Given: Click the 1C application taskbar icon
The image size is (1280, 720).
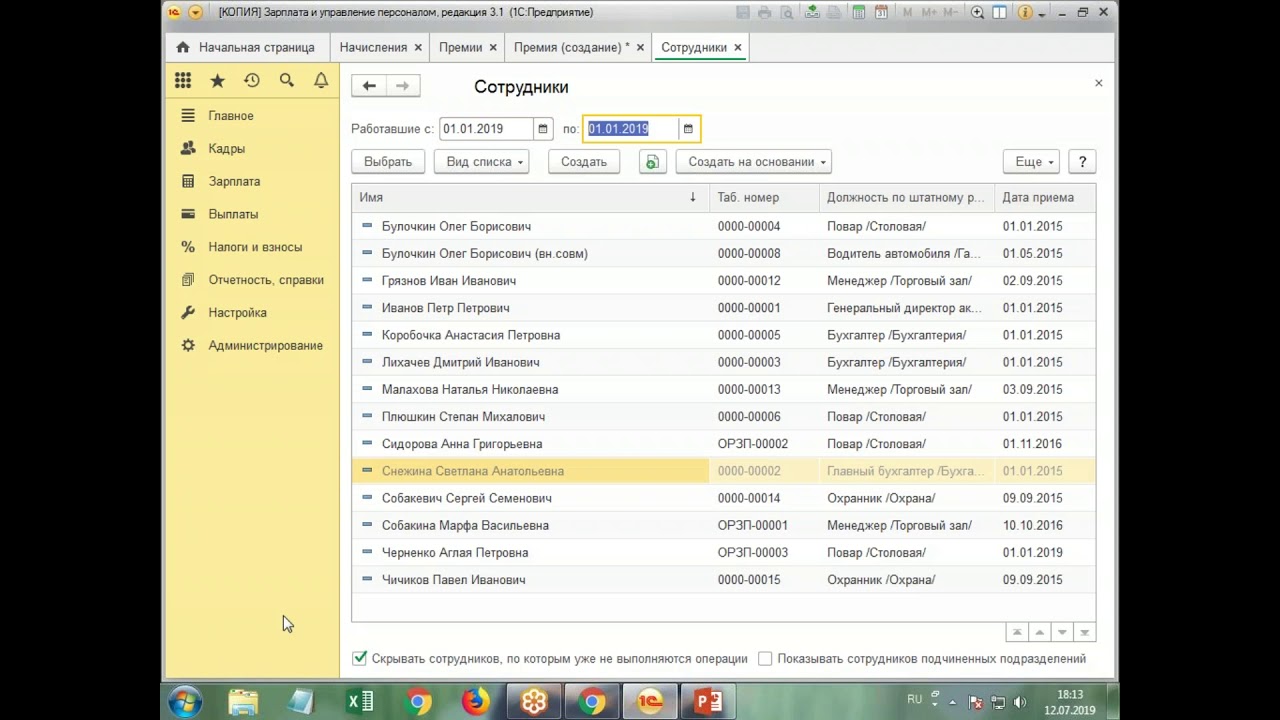Looking at the screenshot, I should [x=650, y=702].
